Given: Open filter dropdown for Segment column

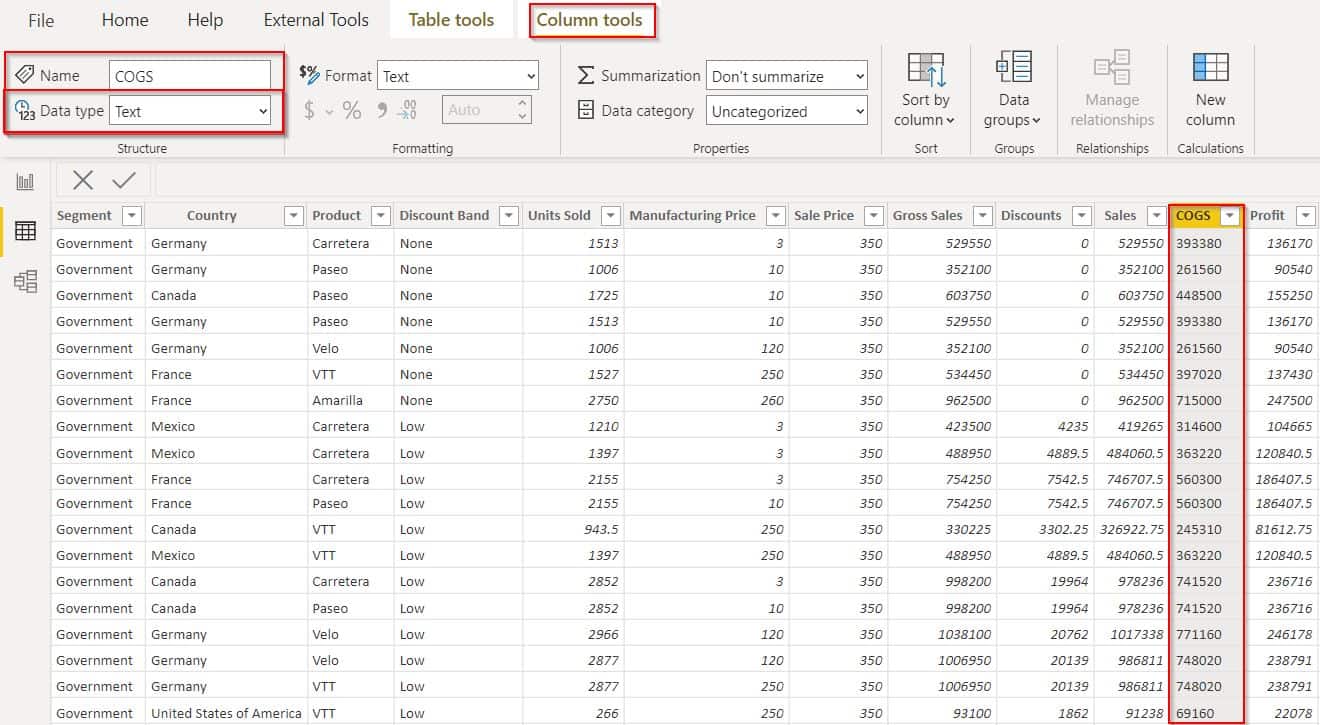Looking at the screenshot, I should point(131,216).
